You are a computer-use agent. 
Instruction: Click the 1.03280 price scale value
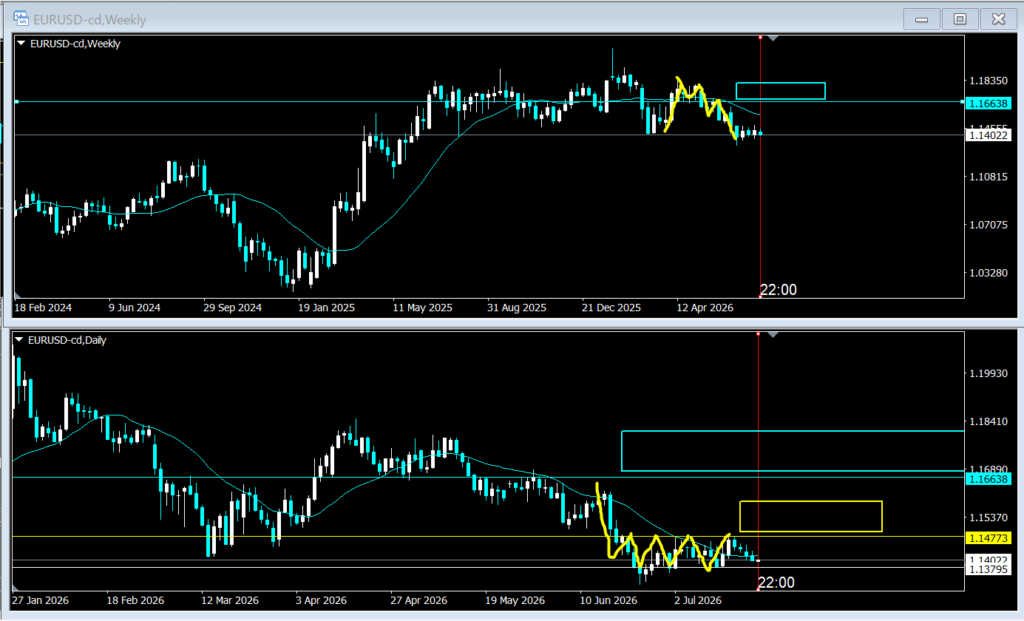coord(988,273)
